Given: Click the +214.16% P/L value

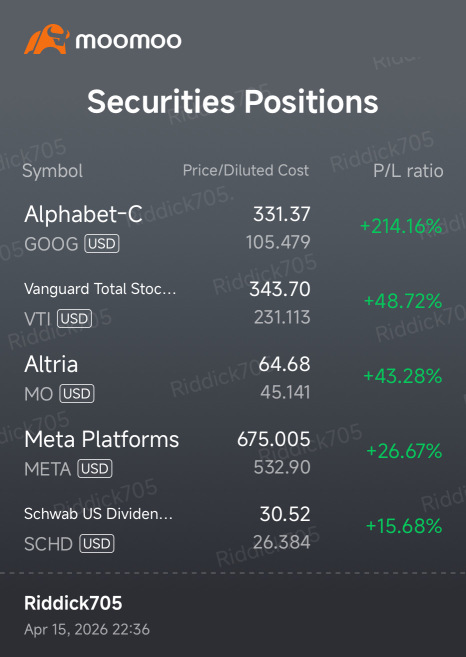Looking at the screenshot, I should click(401, 227).
